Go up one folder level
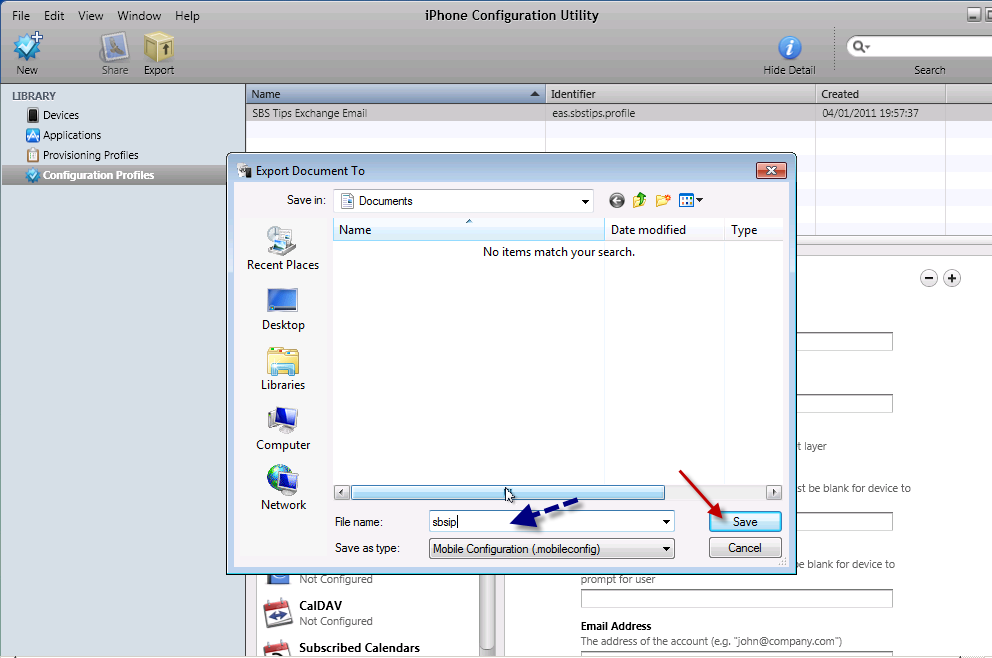 coord(639,201)
